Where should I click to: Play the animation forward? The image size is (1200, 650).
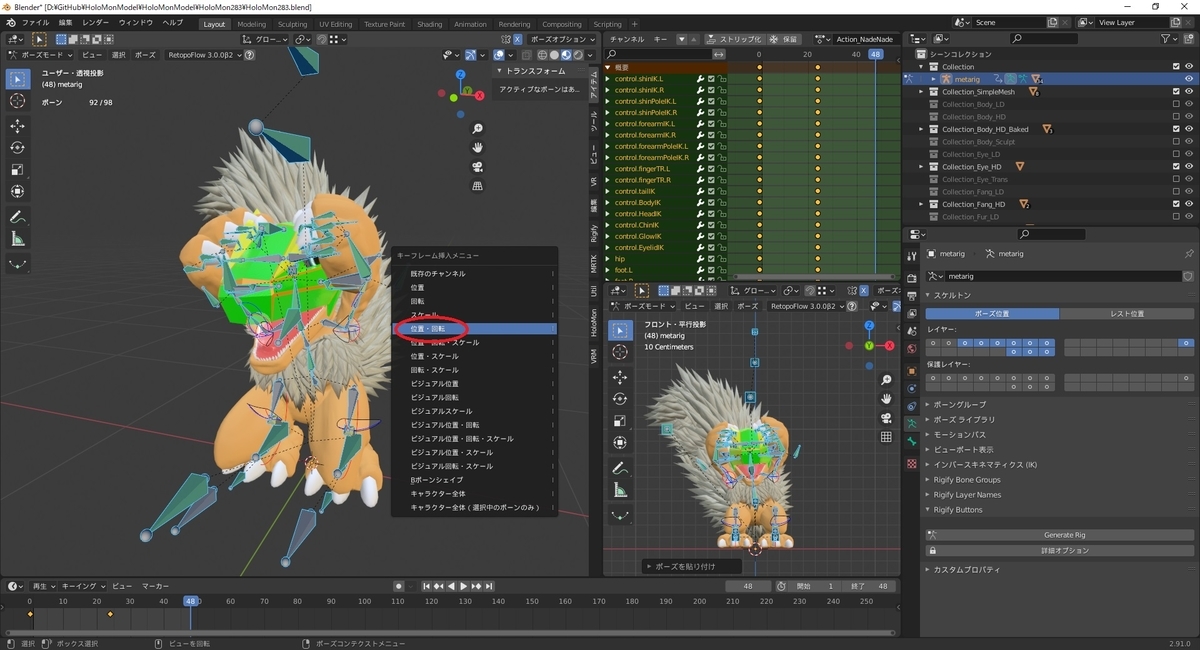463,586
